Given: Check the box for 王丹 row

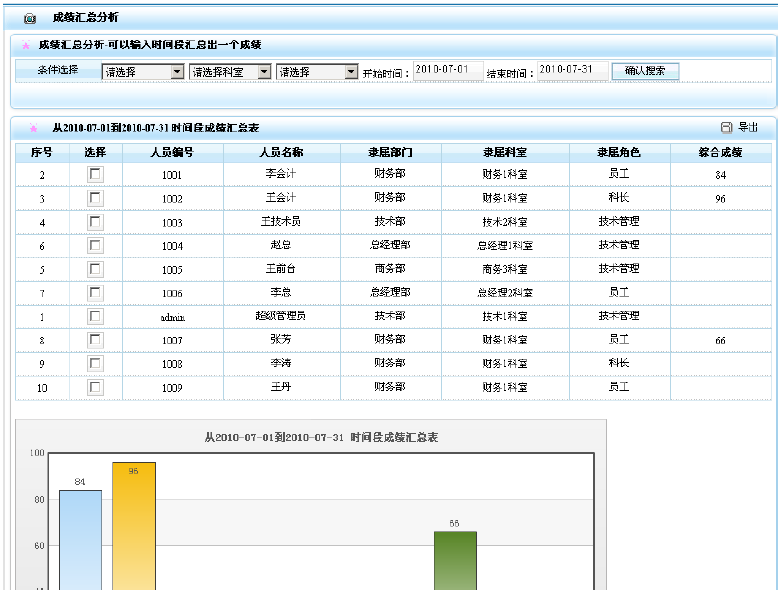Looking at the screenshot, I should [x=95, y=387].
